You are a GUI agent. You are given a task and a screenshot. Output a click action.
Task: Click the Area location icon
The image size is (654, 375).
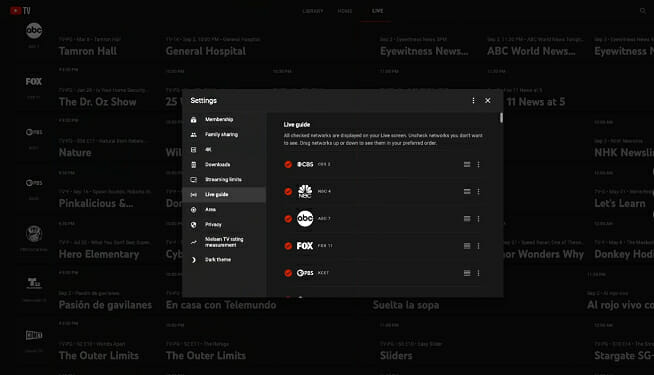pos(194,210)
